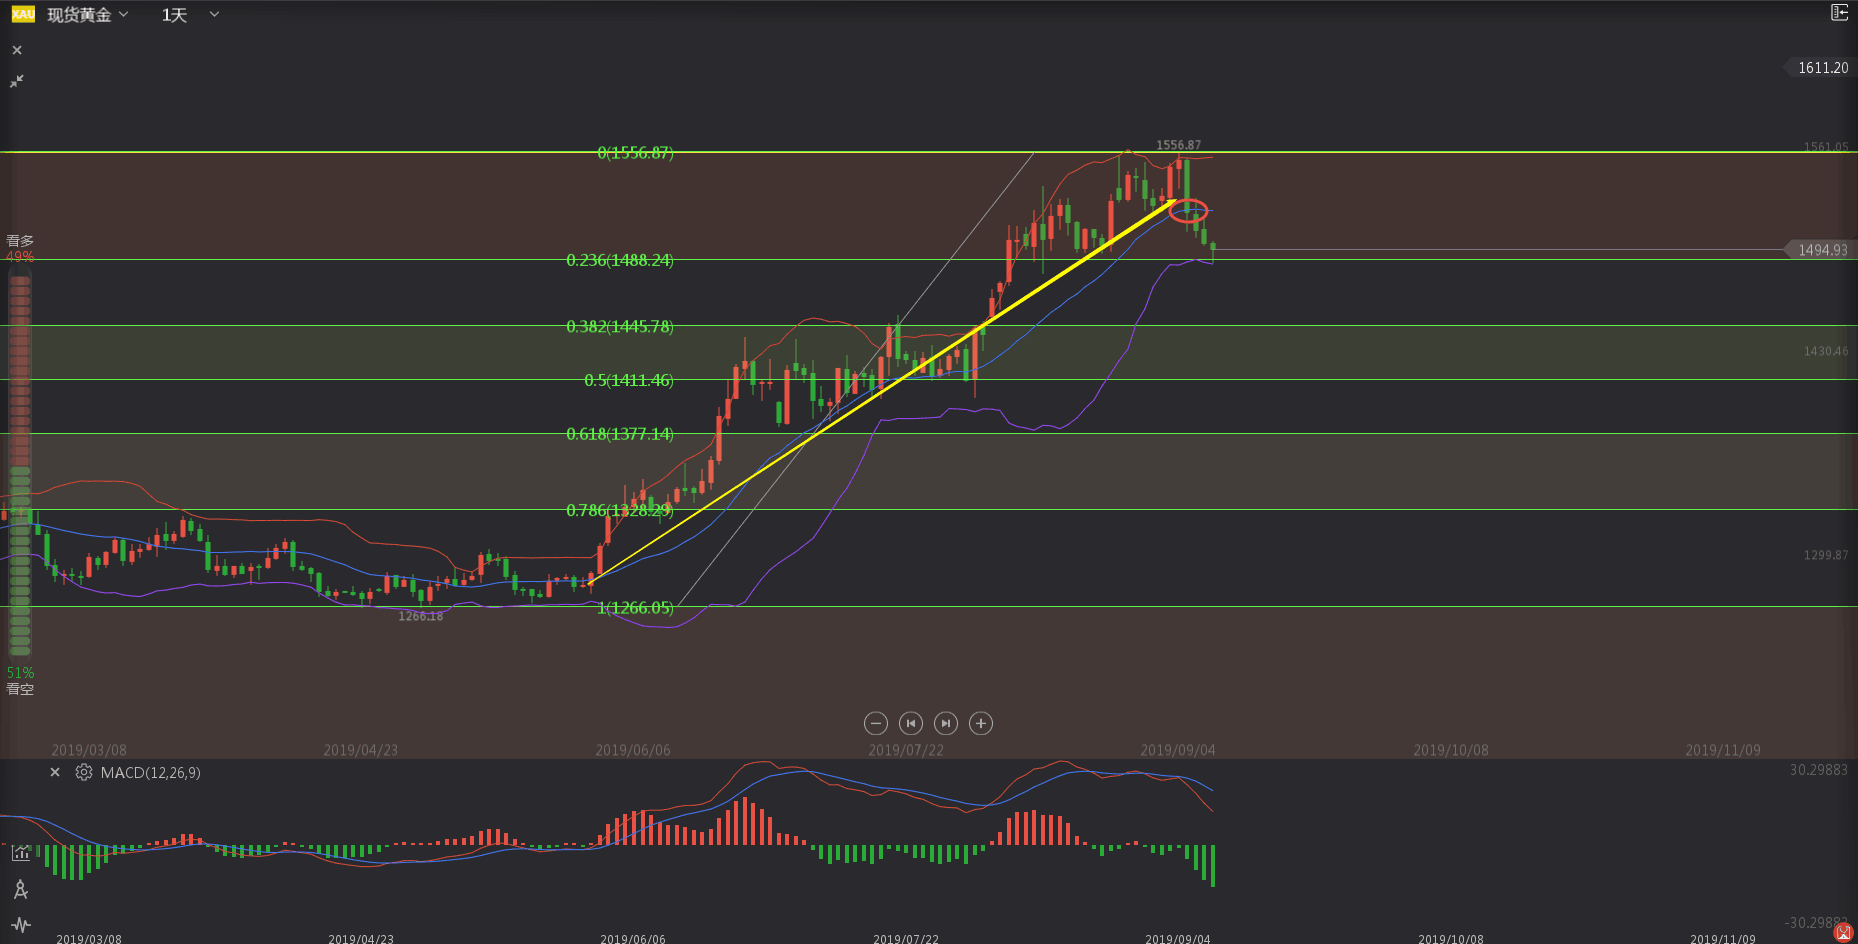Viewport: 1858px width, 944px height.
Task: Open the 1天 timeframe dropdown
Action: 190,15
